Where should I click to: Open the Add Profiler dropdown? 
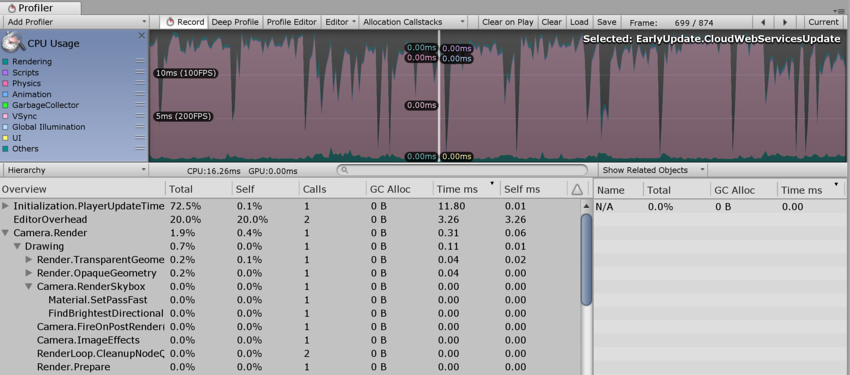[75, 22]
